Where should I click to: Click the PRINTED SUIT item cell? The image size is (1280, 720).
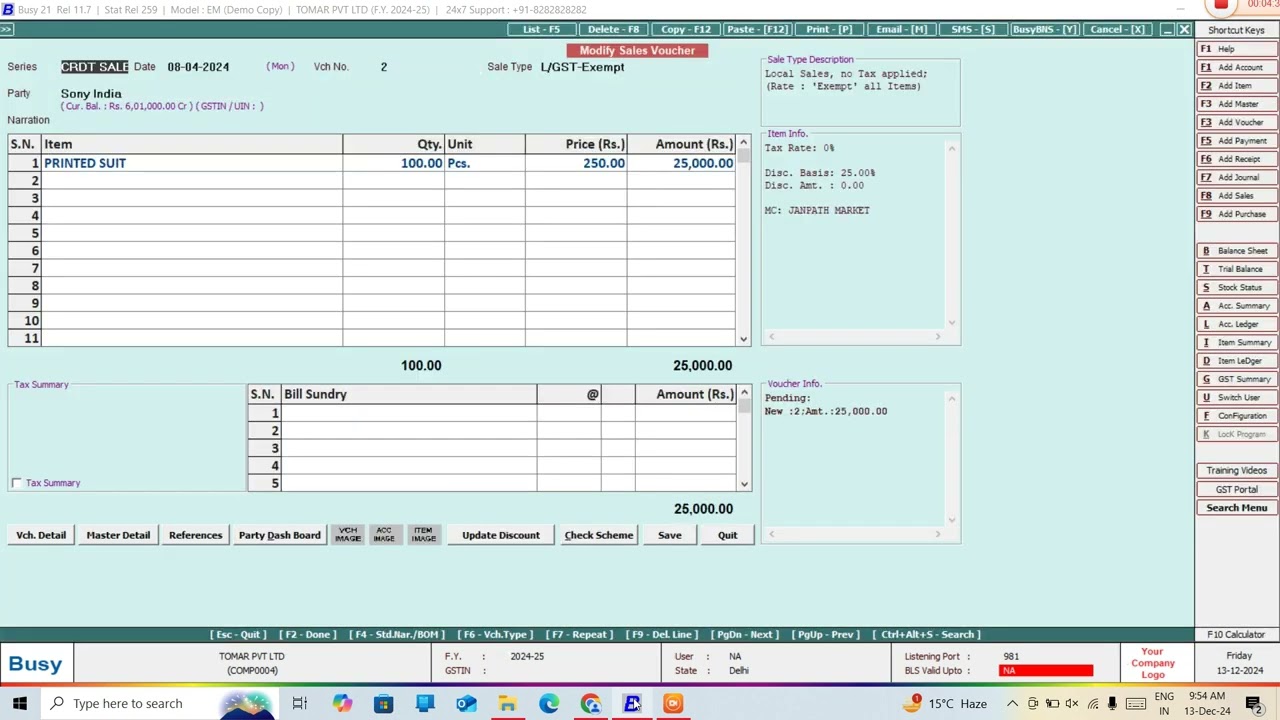click(x=192, y=163)
